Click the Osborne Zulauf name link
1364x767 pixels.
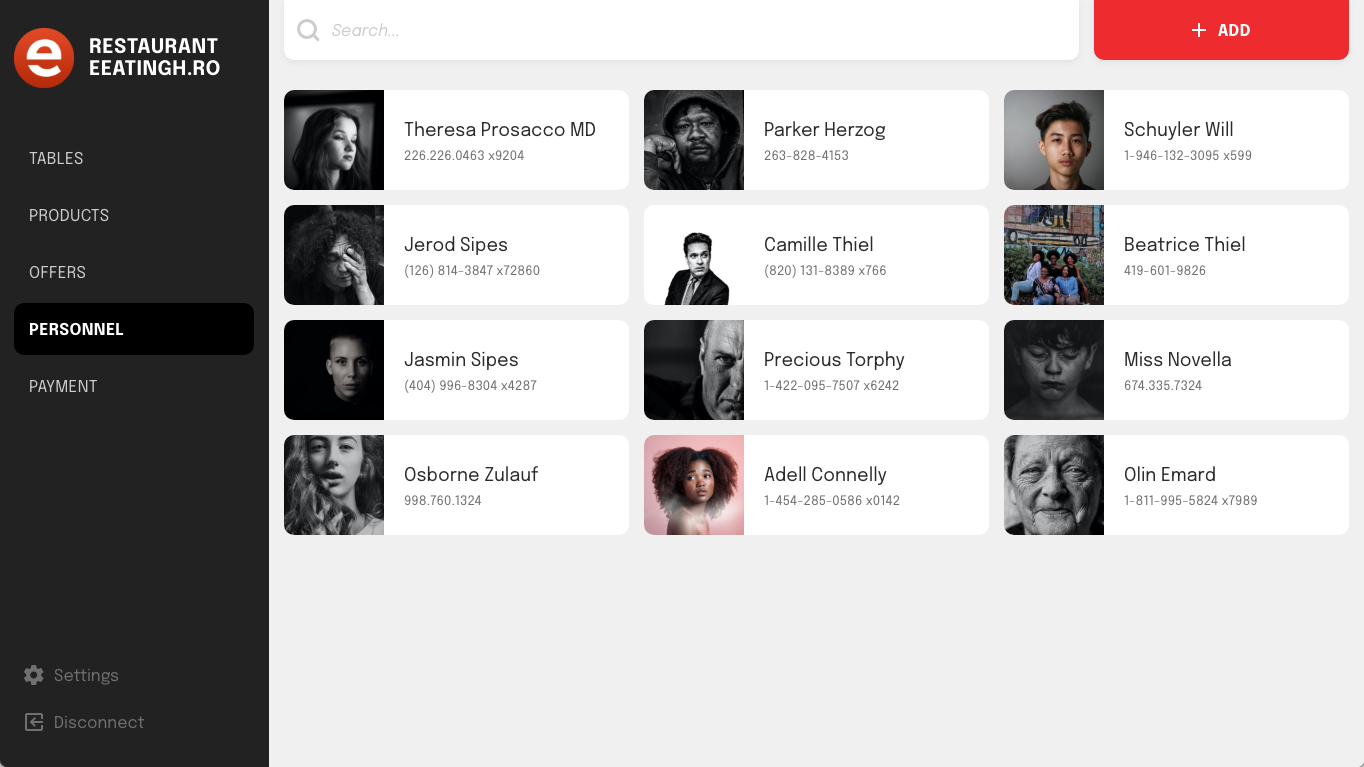pyautogui.click(x=471, y=474)
